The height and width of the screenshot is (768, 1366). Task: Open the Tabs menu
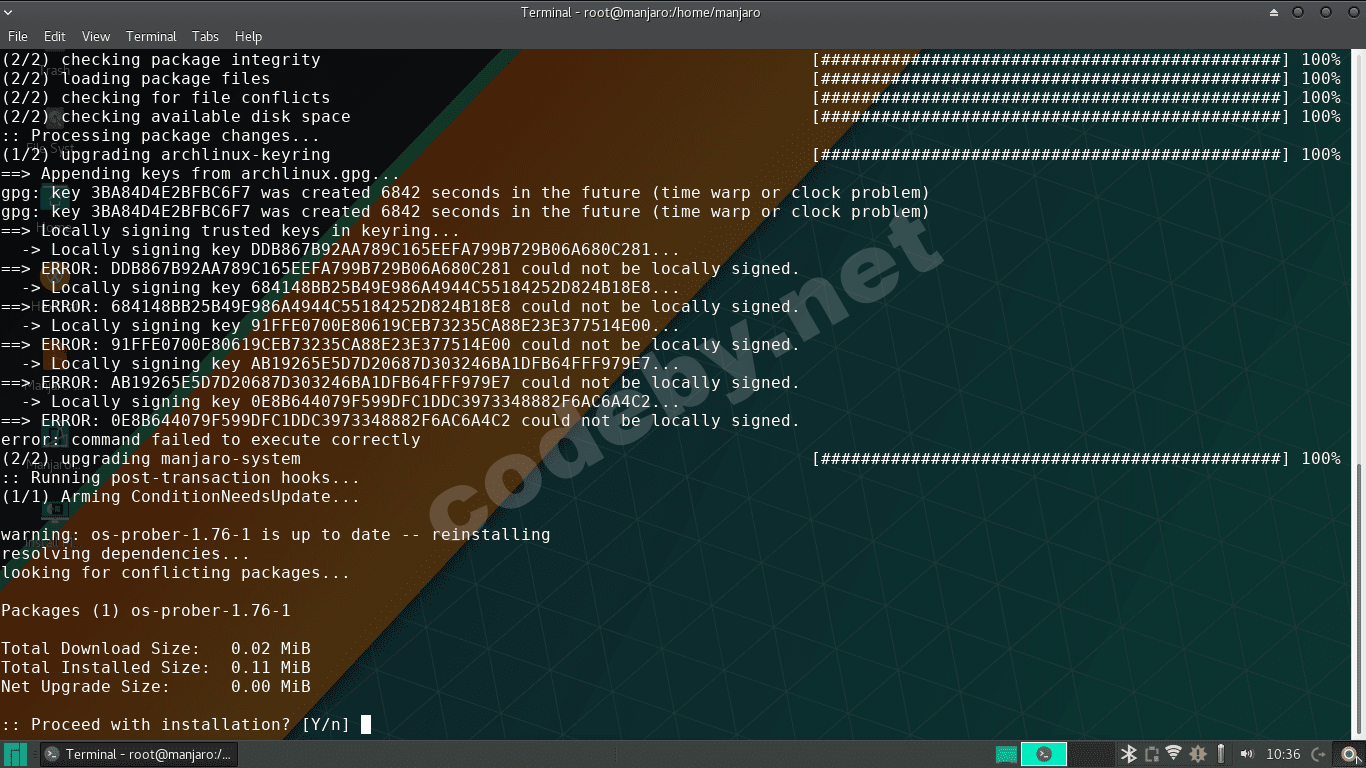(205, 37)
